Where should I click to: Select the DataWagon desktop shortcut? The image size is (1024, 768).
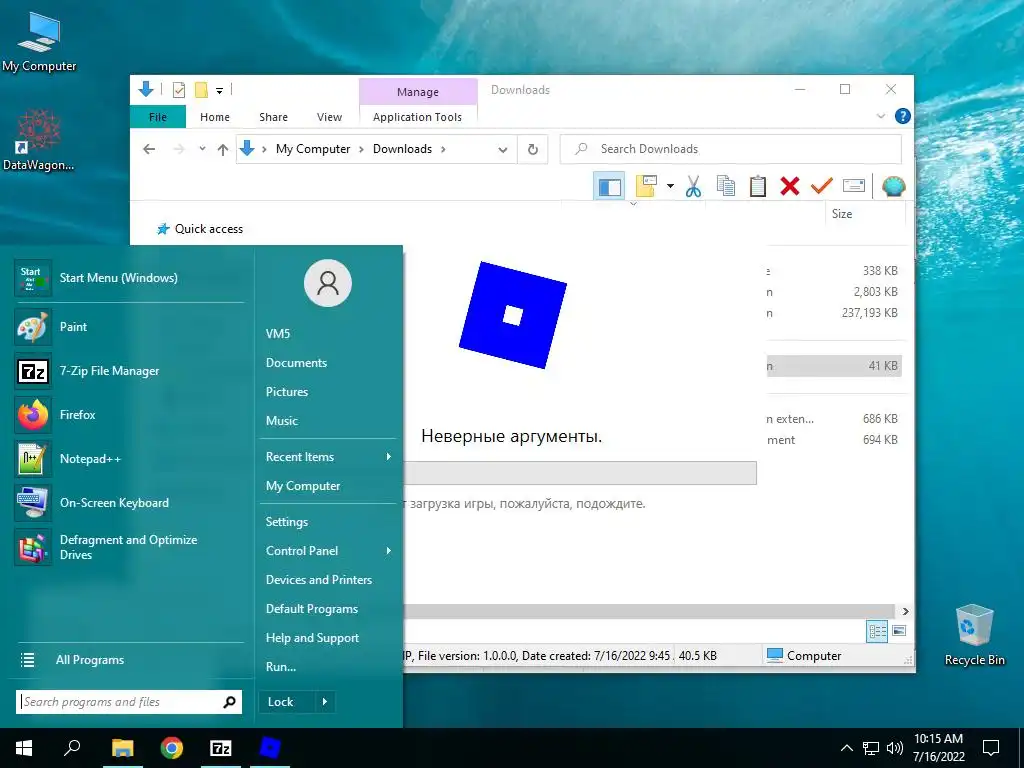coord(38,140)
